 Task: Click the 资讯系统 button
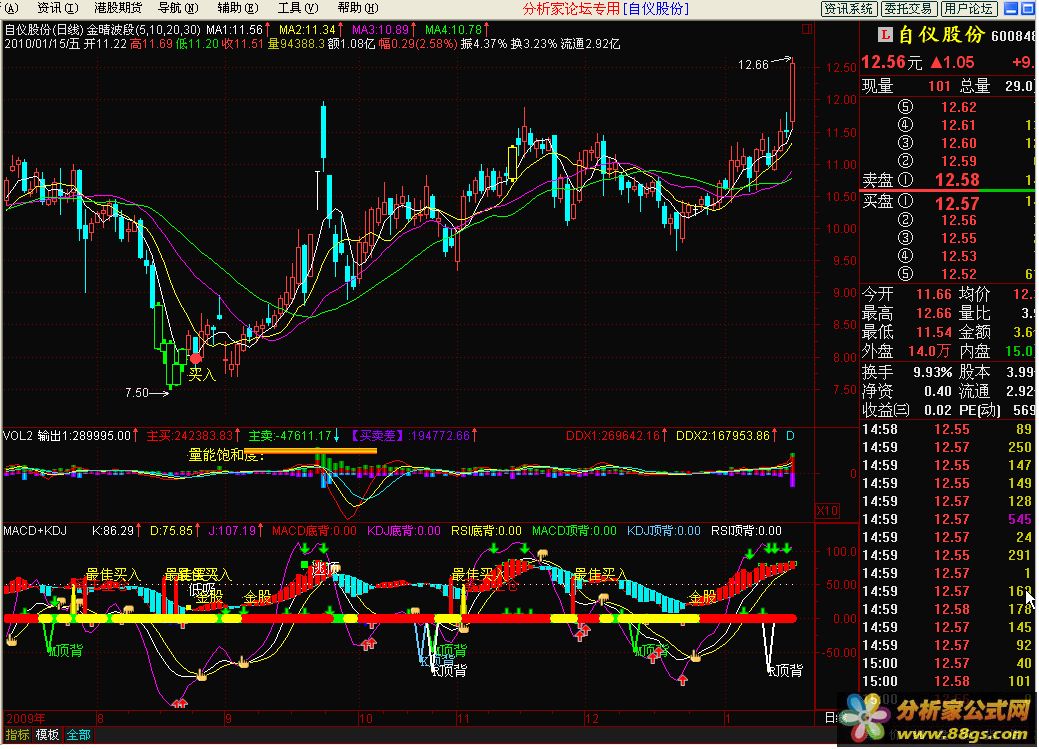pyautogui.click(x=849, y=9)
